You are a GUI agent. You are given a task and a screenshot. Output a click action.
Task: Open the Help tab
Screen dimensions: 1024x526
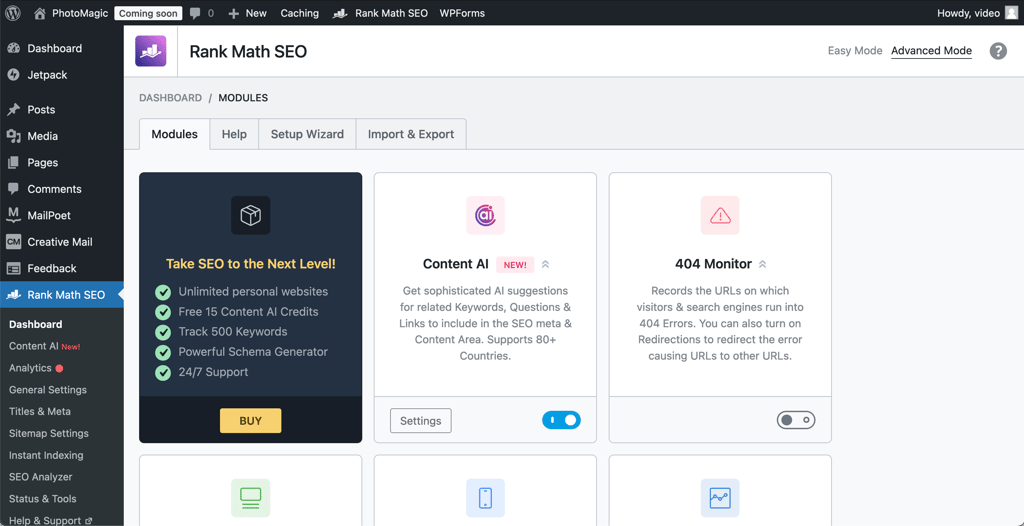coord(234,134)
